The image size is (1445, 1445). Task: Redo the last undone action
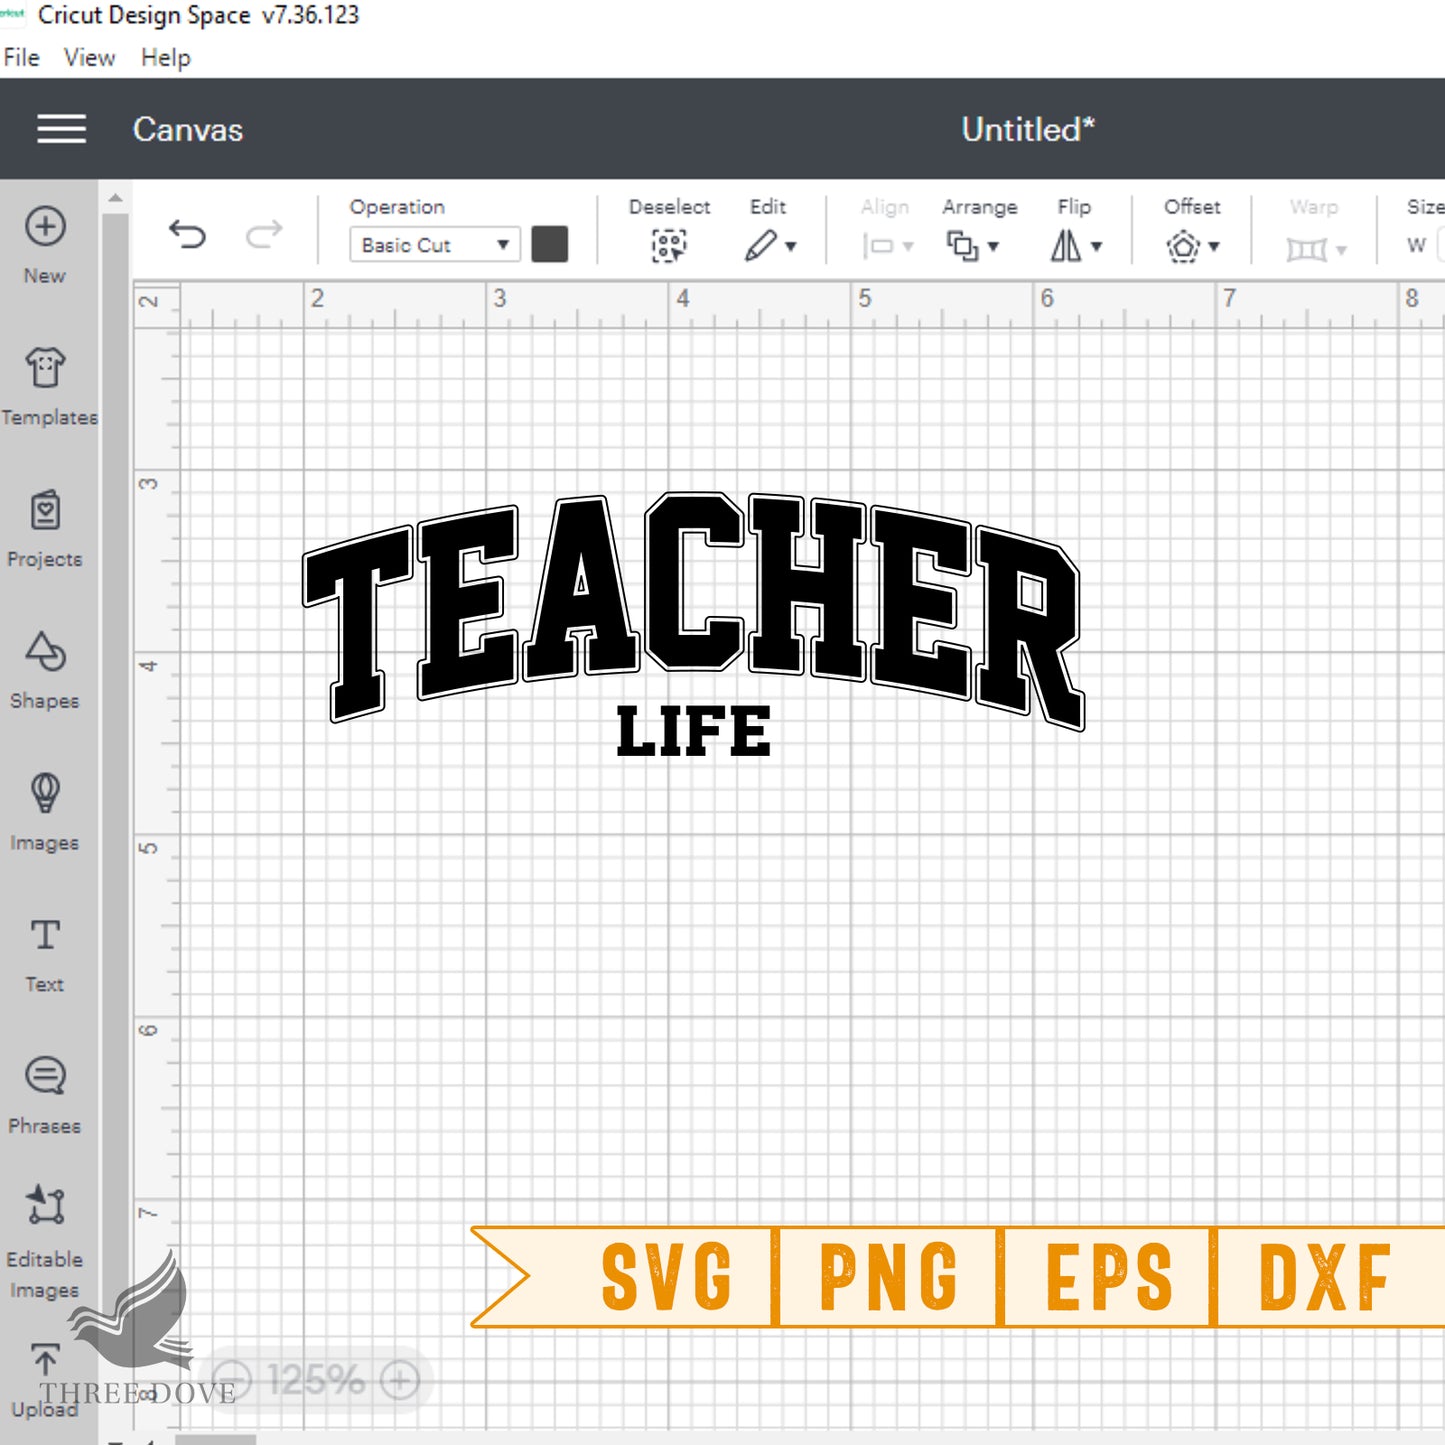[264, 235]
